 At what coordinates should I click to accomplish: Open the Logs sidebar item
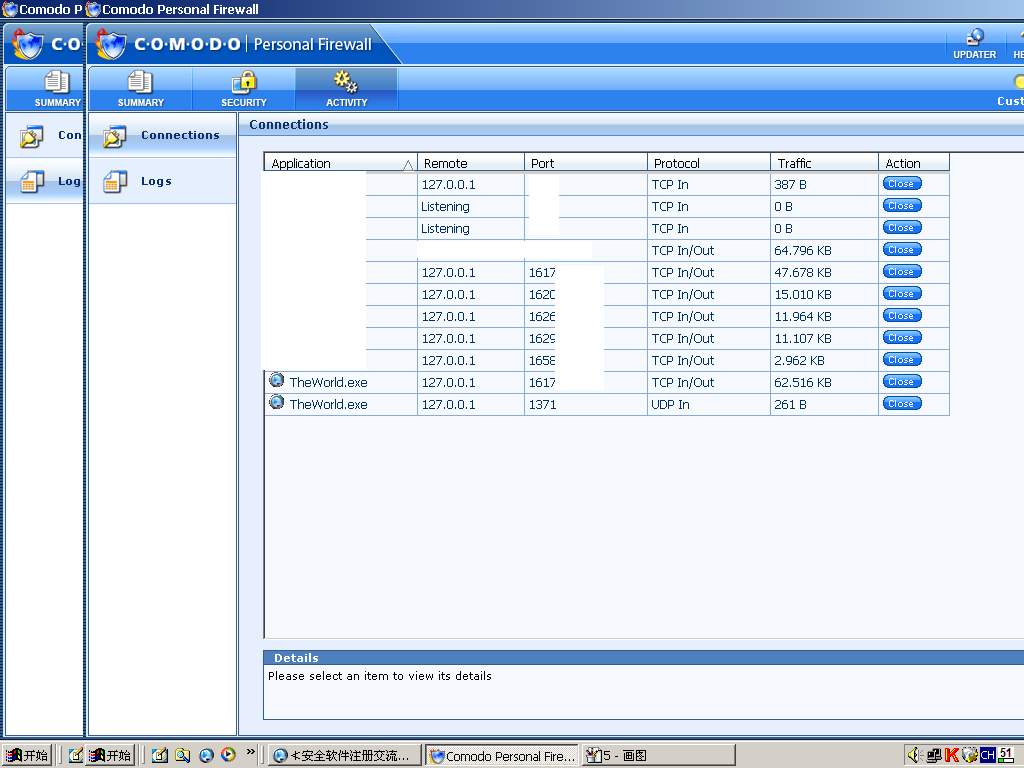(155, 181)
